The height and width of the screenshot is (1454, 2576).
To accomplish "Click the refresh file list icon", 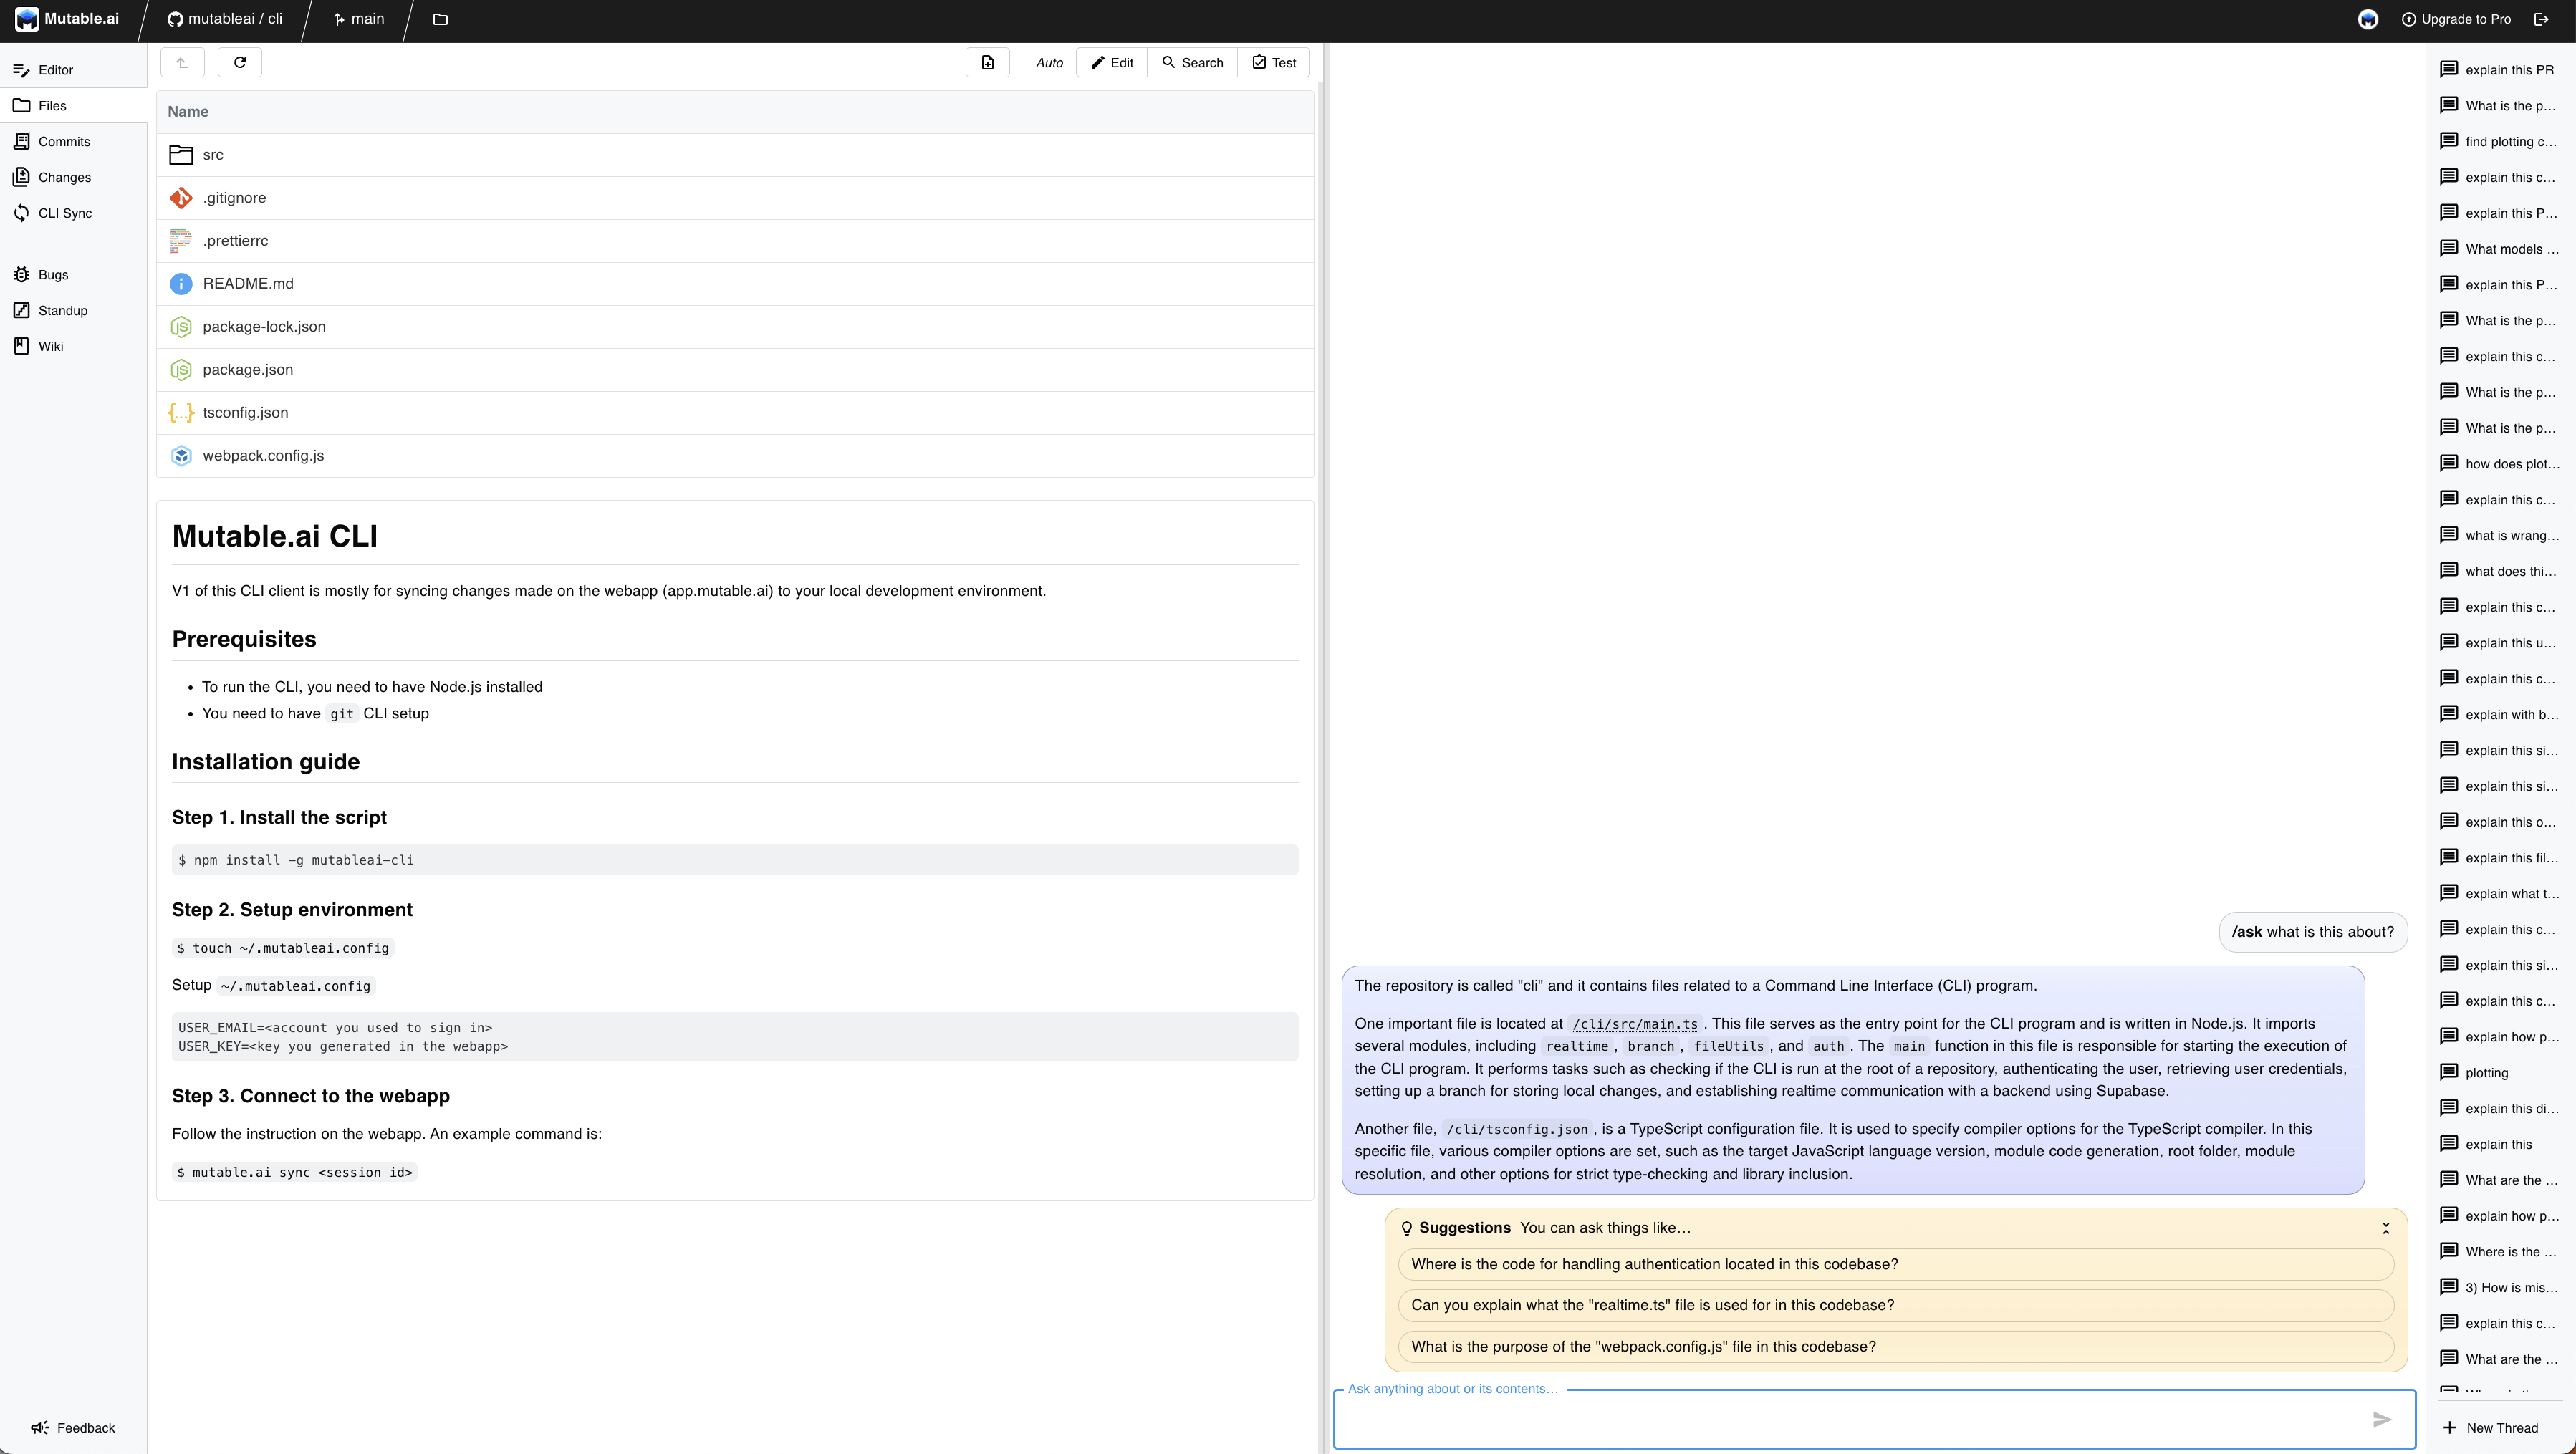I will click(240, 63).
